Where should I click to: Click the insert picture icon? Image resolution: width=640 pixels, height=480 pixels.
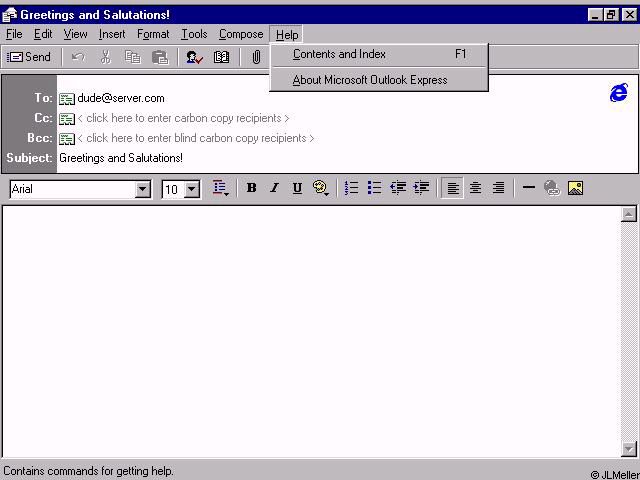[x=575, y=188]
